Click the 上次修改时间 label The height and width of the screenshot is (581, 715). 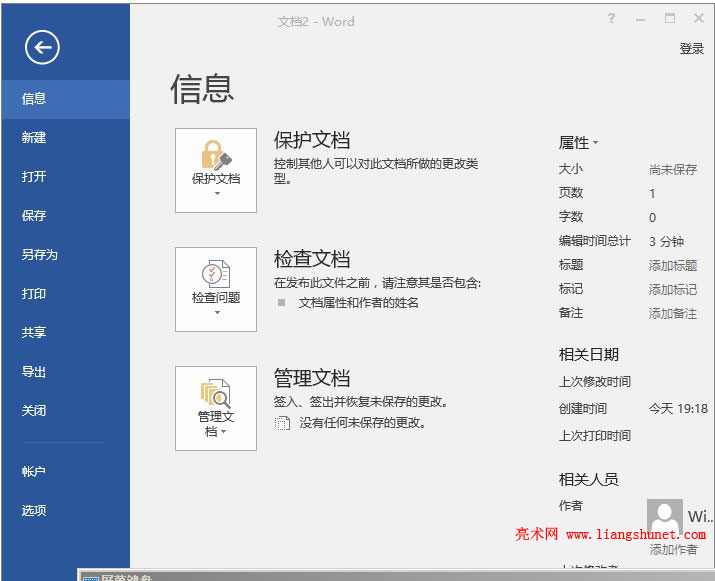(x=595, y=382)
